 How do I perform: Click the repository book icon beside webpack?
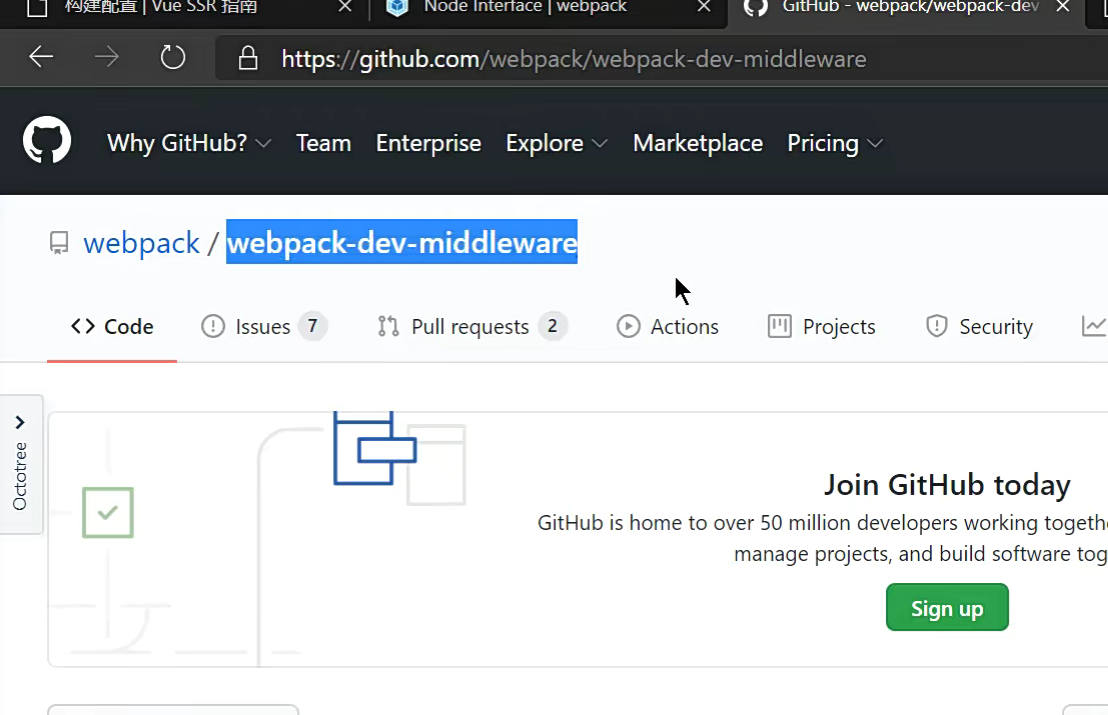point(60,243)
